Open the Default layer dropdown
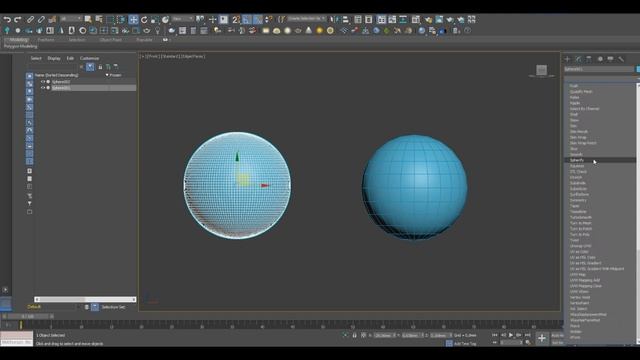This screenshot has width=640, height=360. pyautogui.click(x=53, y=307)
